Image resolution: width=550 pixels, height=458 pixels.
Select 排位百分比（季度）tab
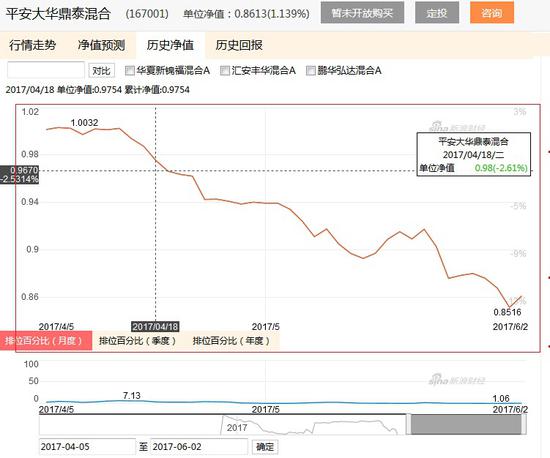(x=138, y=341)
